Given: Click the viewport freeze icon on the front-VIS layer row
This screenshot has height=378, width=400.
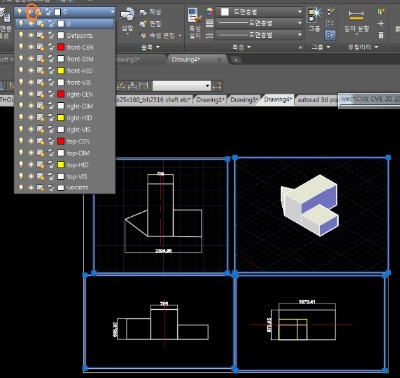Looking at the screenshot, I should click(x=41, y=83).
